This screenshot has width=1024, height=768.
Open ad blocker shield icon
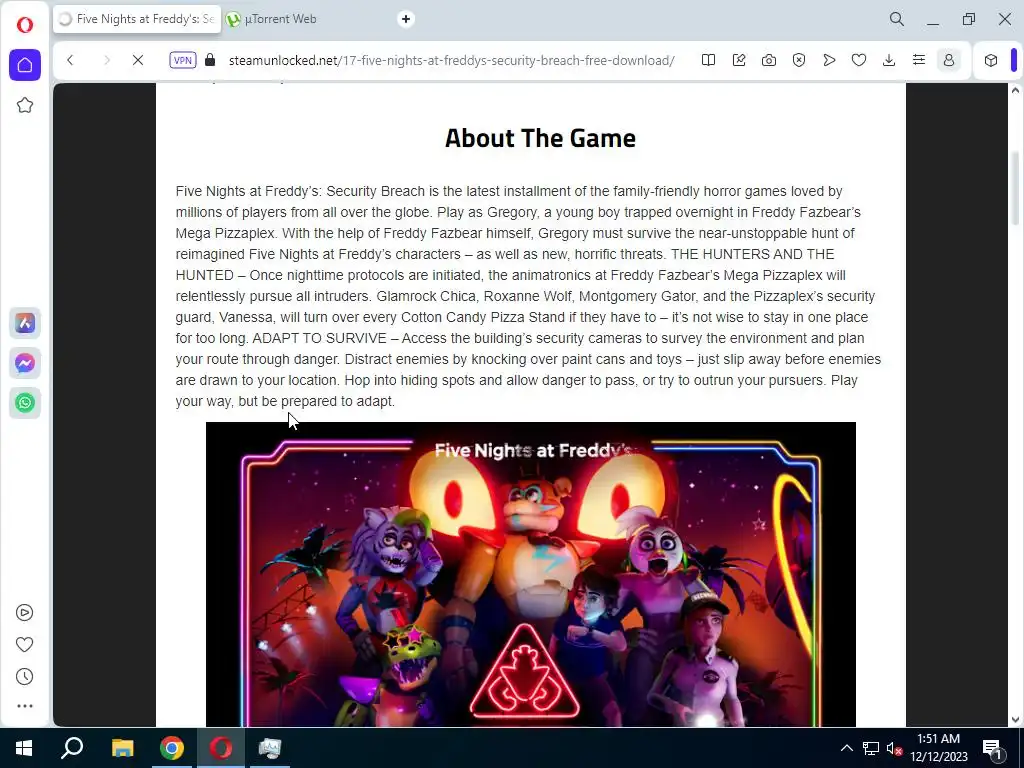point(799,60)
